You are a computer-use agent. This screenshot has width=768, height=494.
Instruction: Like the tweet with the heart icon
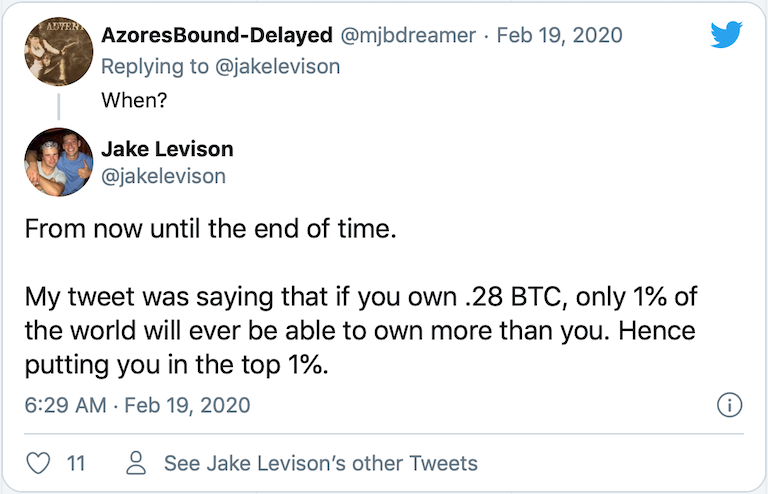38,463
